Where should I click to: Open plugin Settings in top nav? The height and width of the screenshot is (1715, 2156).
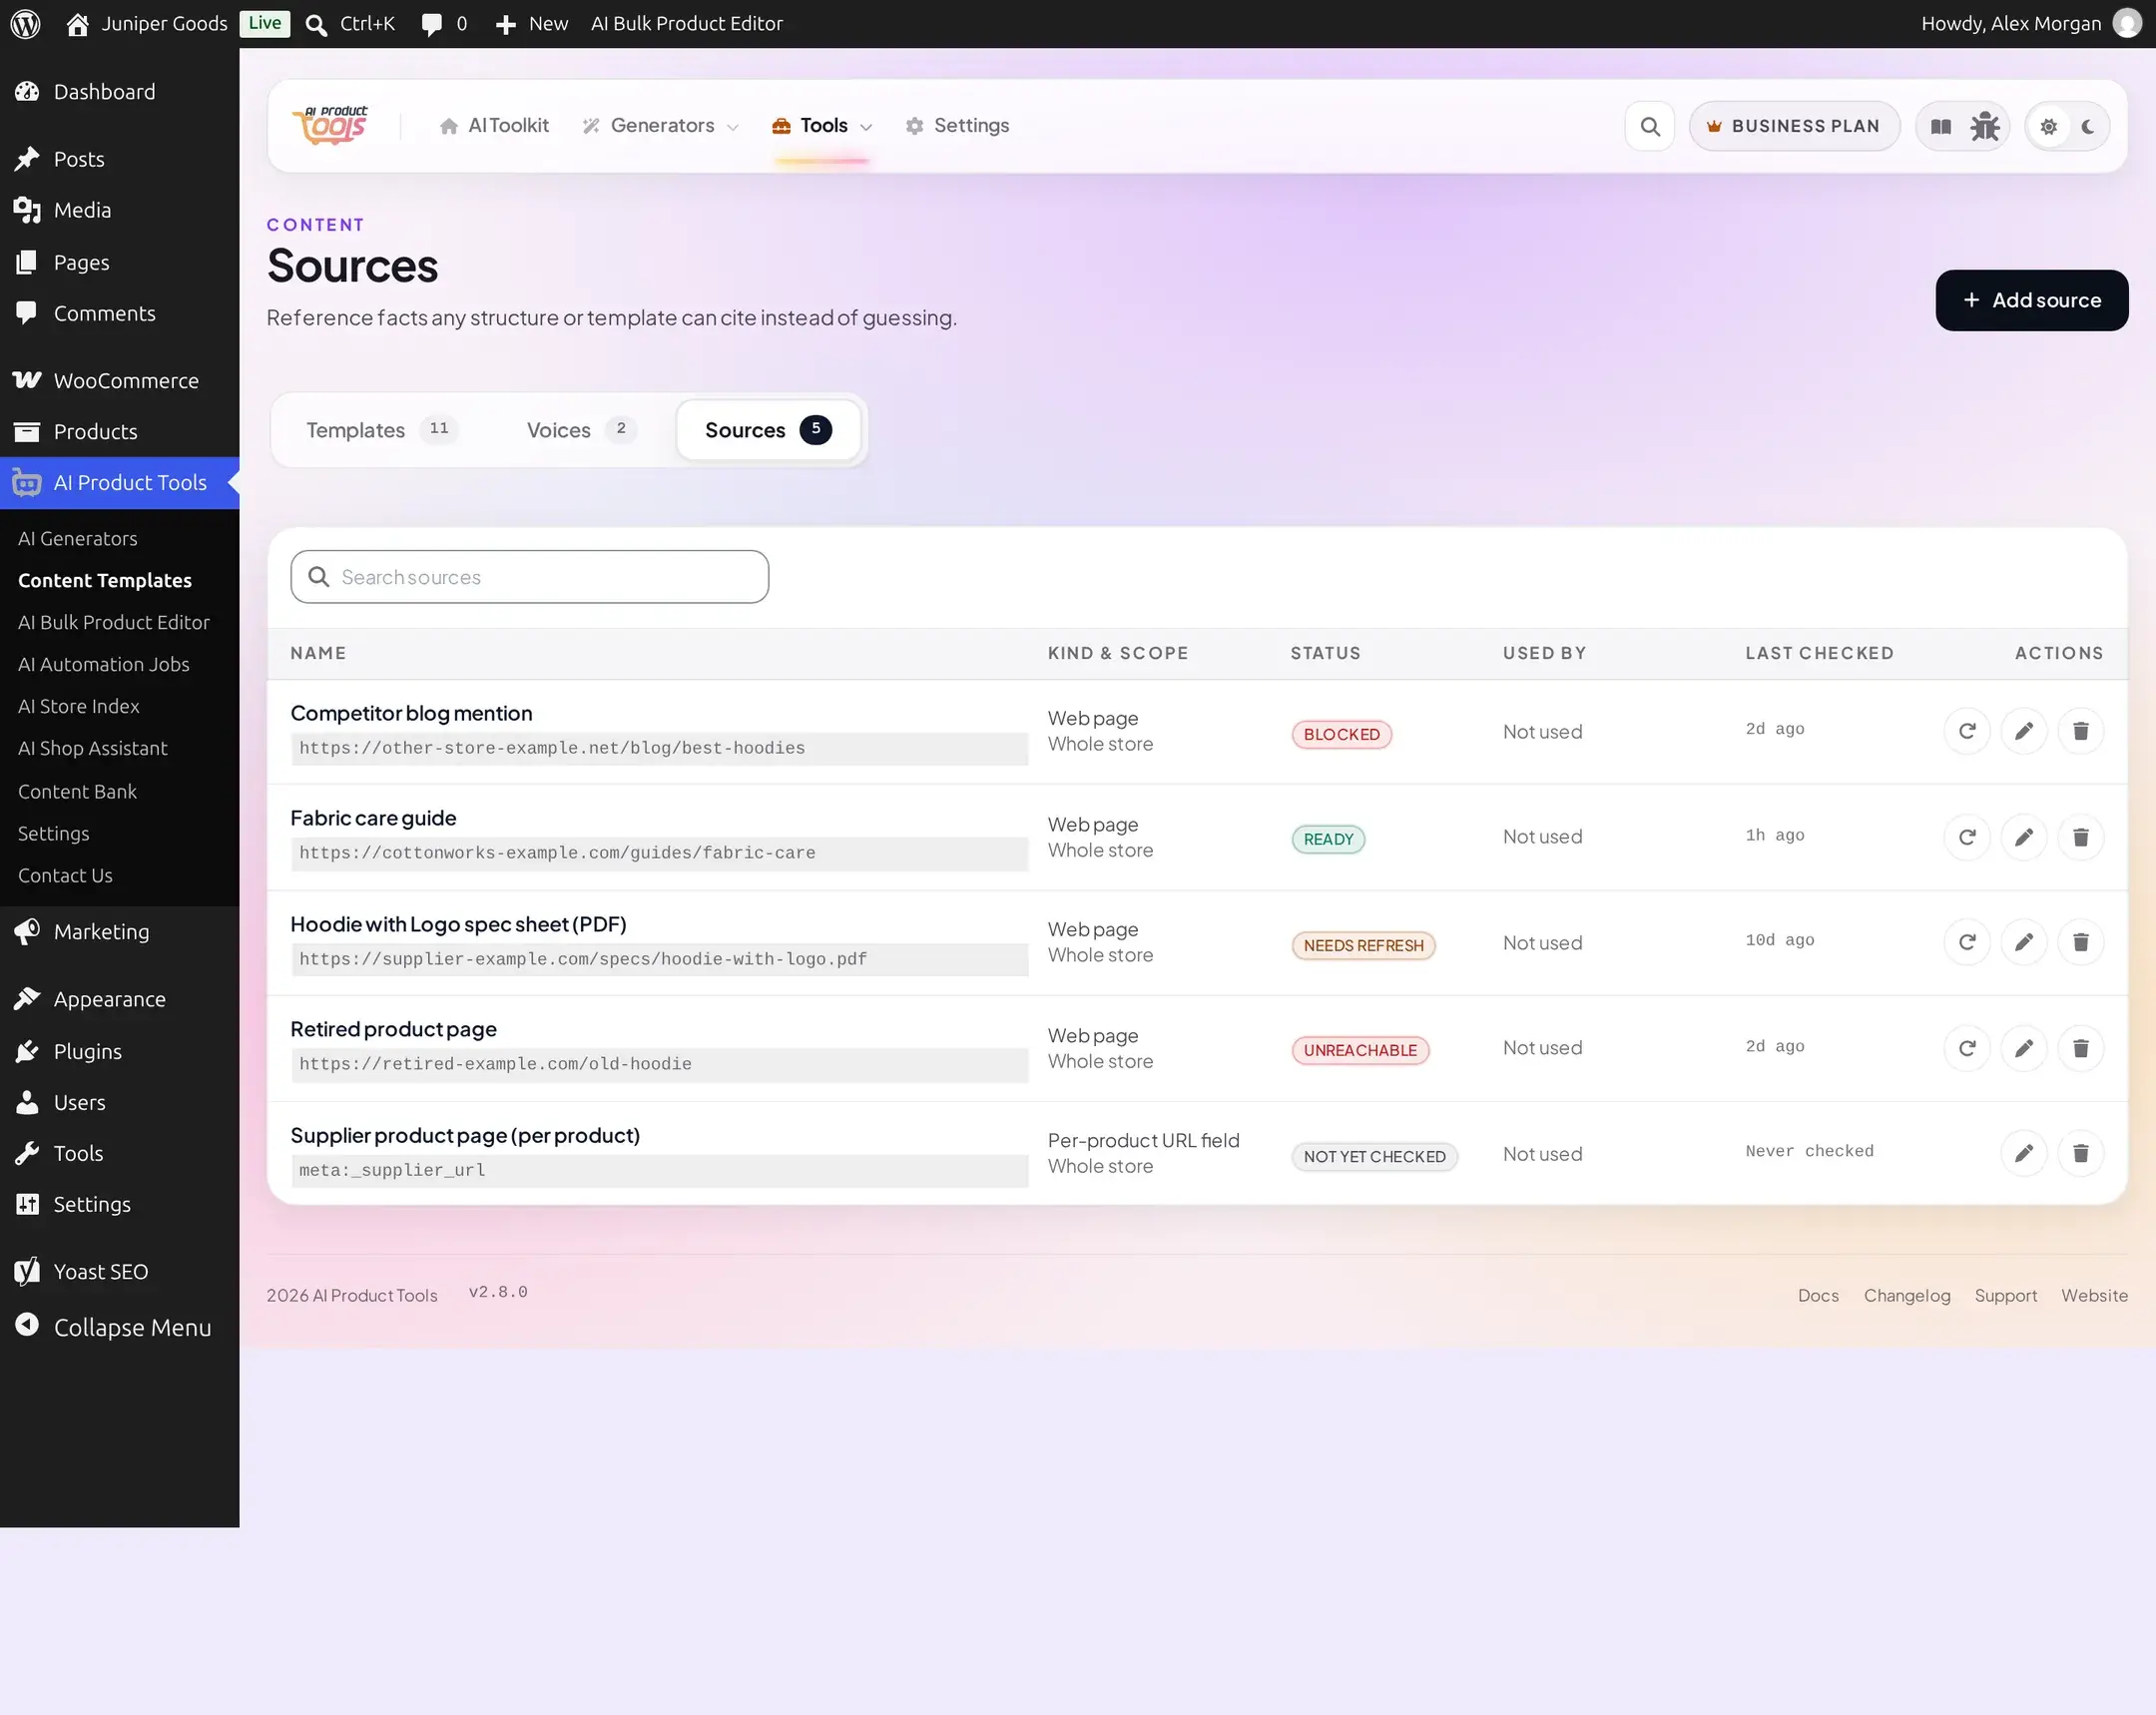957,126
